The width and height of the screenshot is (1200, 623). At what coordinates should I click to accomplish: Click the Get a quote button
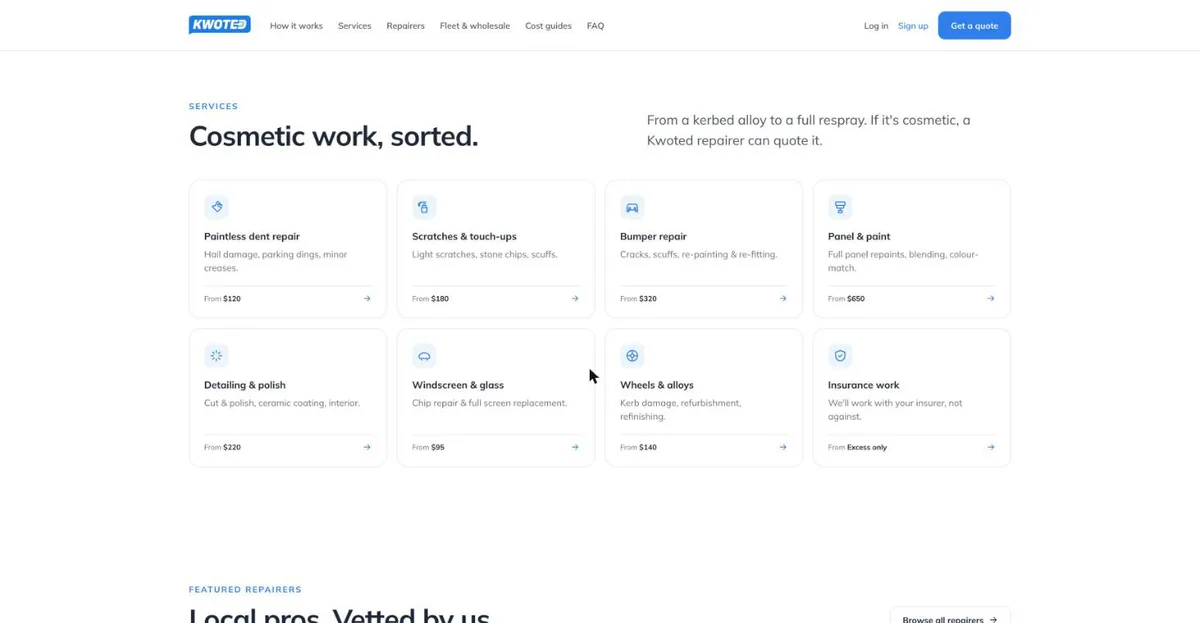[x=974, y=25]
